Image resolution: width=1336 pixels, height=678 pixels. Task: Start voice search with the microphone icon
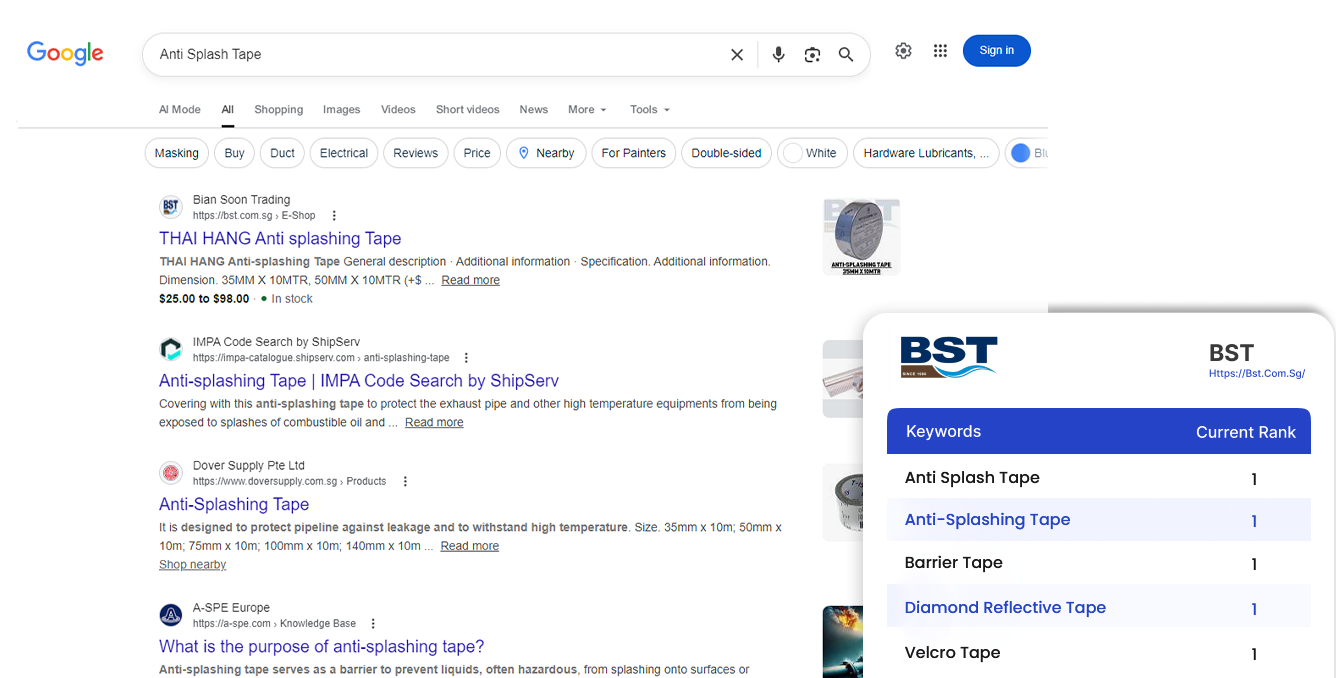coord(779,55)
